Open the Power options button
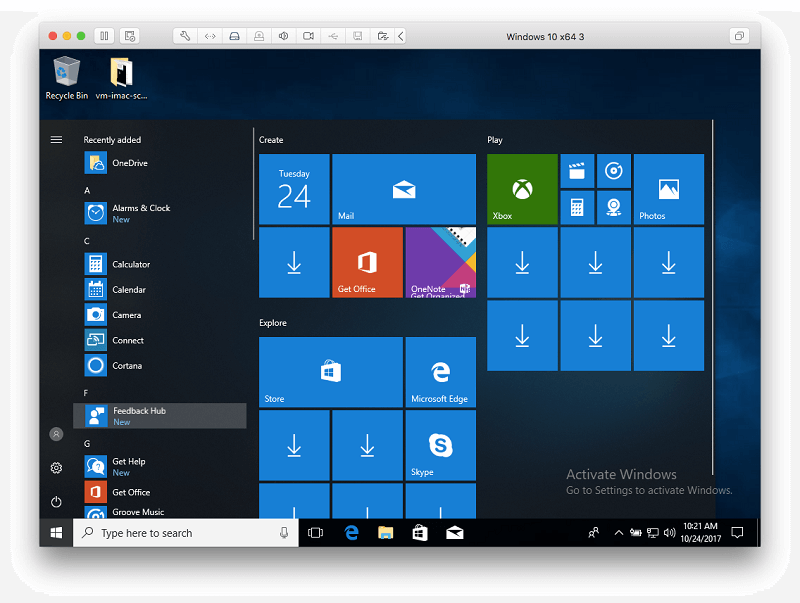The height and width of the screenshot is (603, 800). (56, 502)
